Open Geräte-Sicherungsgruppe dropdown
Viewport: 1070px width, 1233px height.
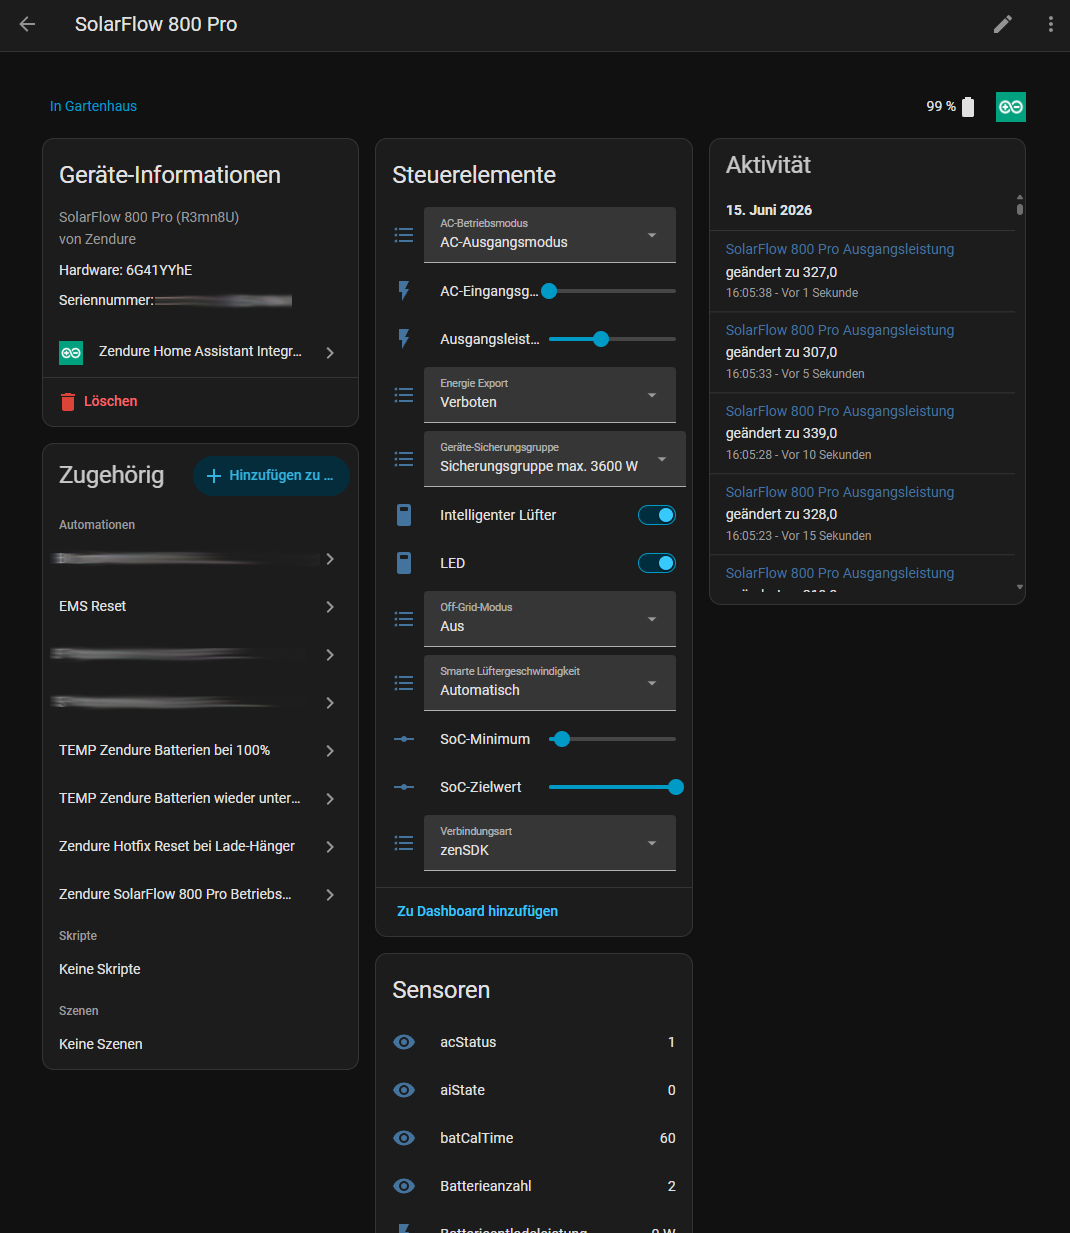click(x=555, y=459)
